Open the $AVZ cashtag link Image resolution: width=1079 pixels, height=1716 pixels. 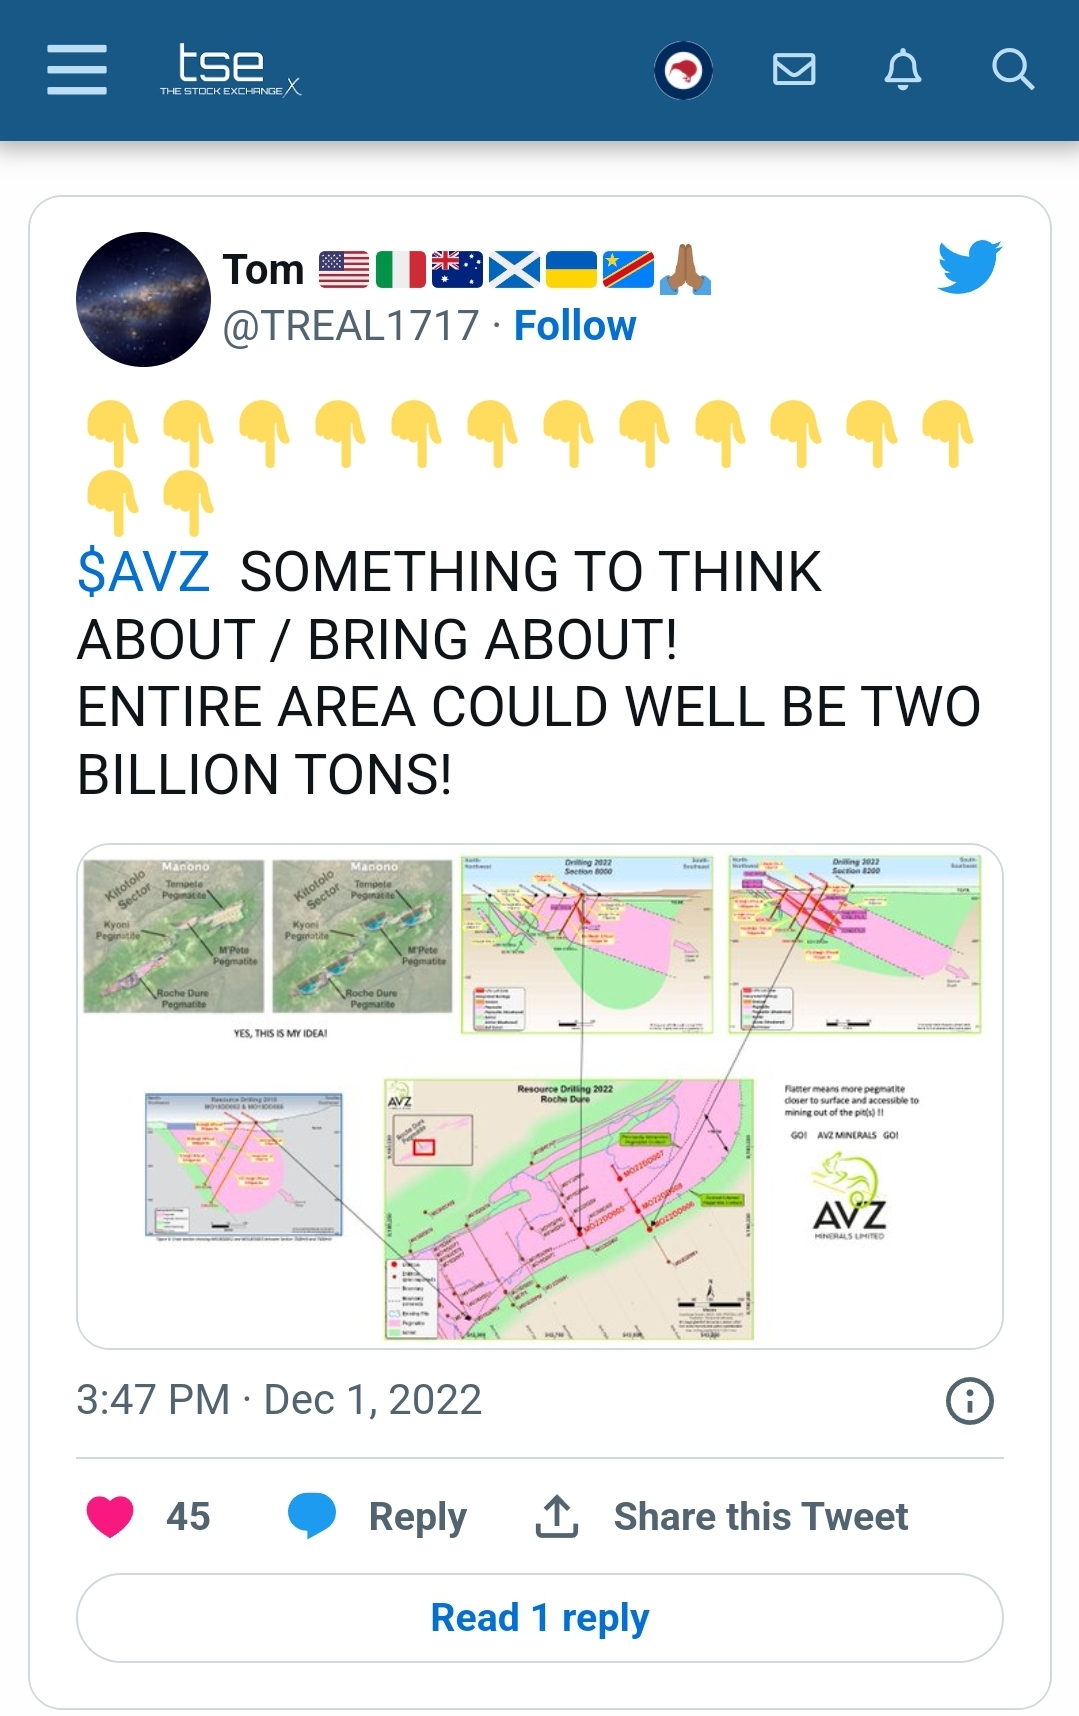pos(144,572)
